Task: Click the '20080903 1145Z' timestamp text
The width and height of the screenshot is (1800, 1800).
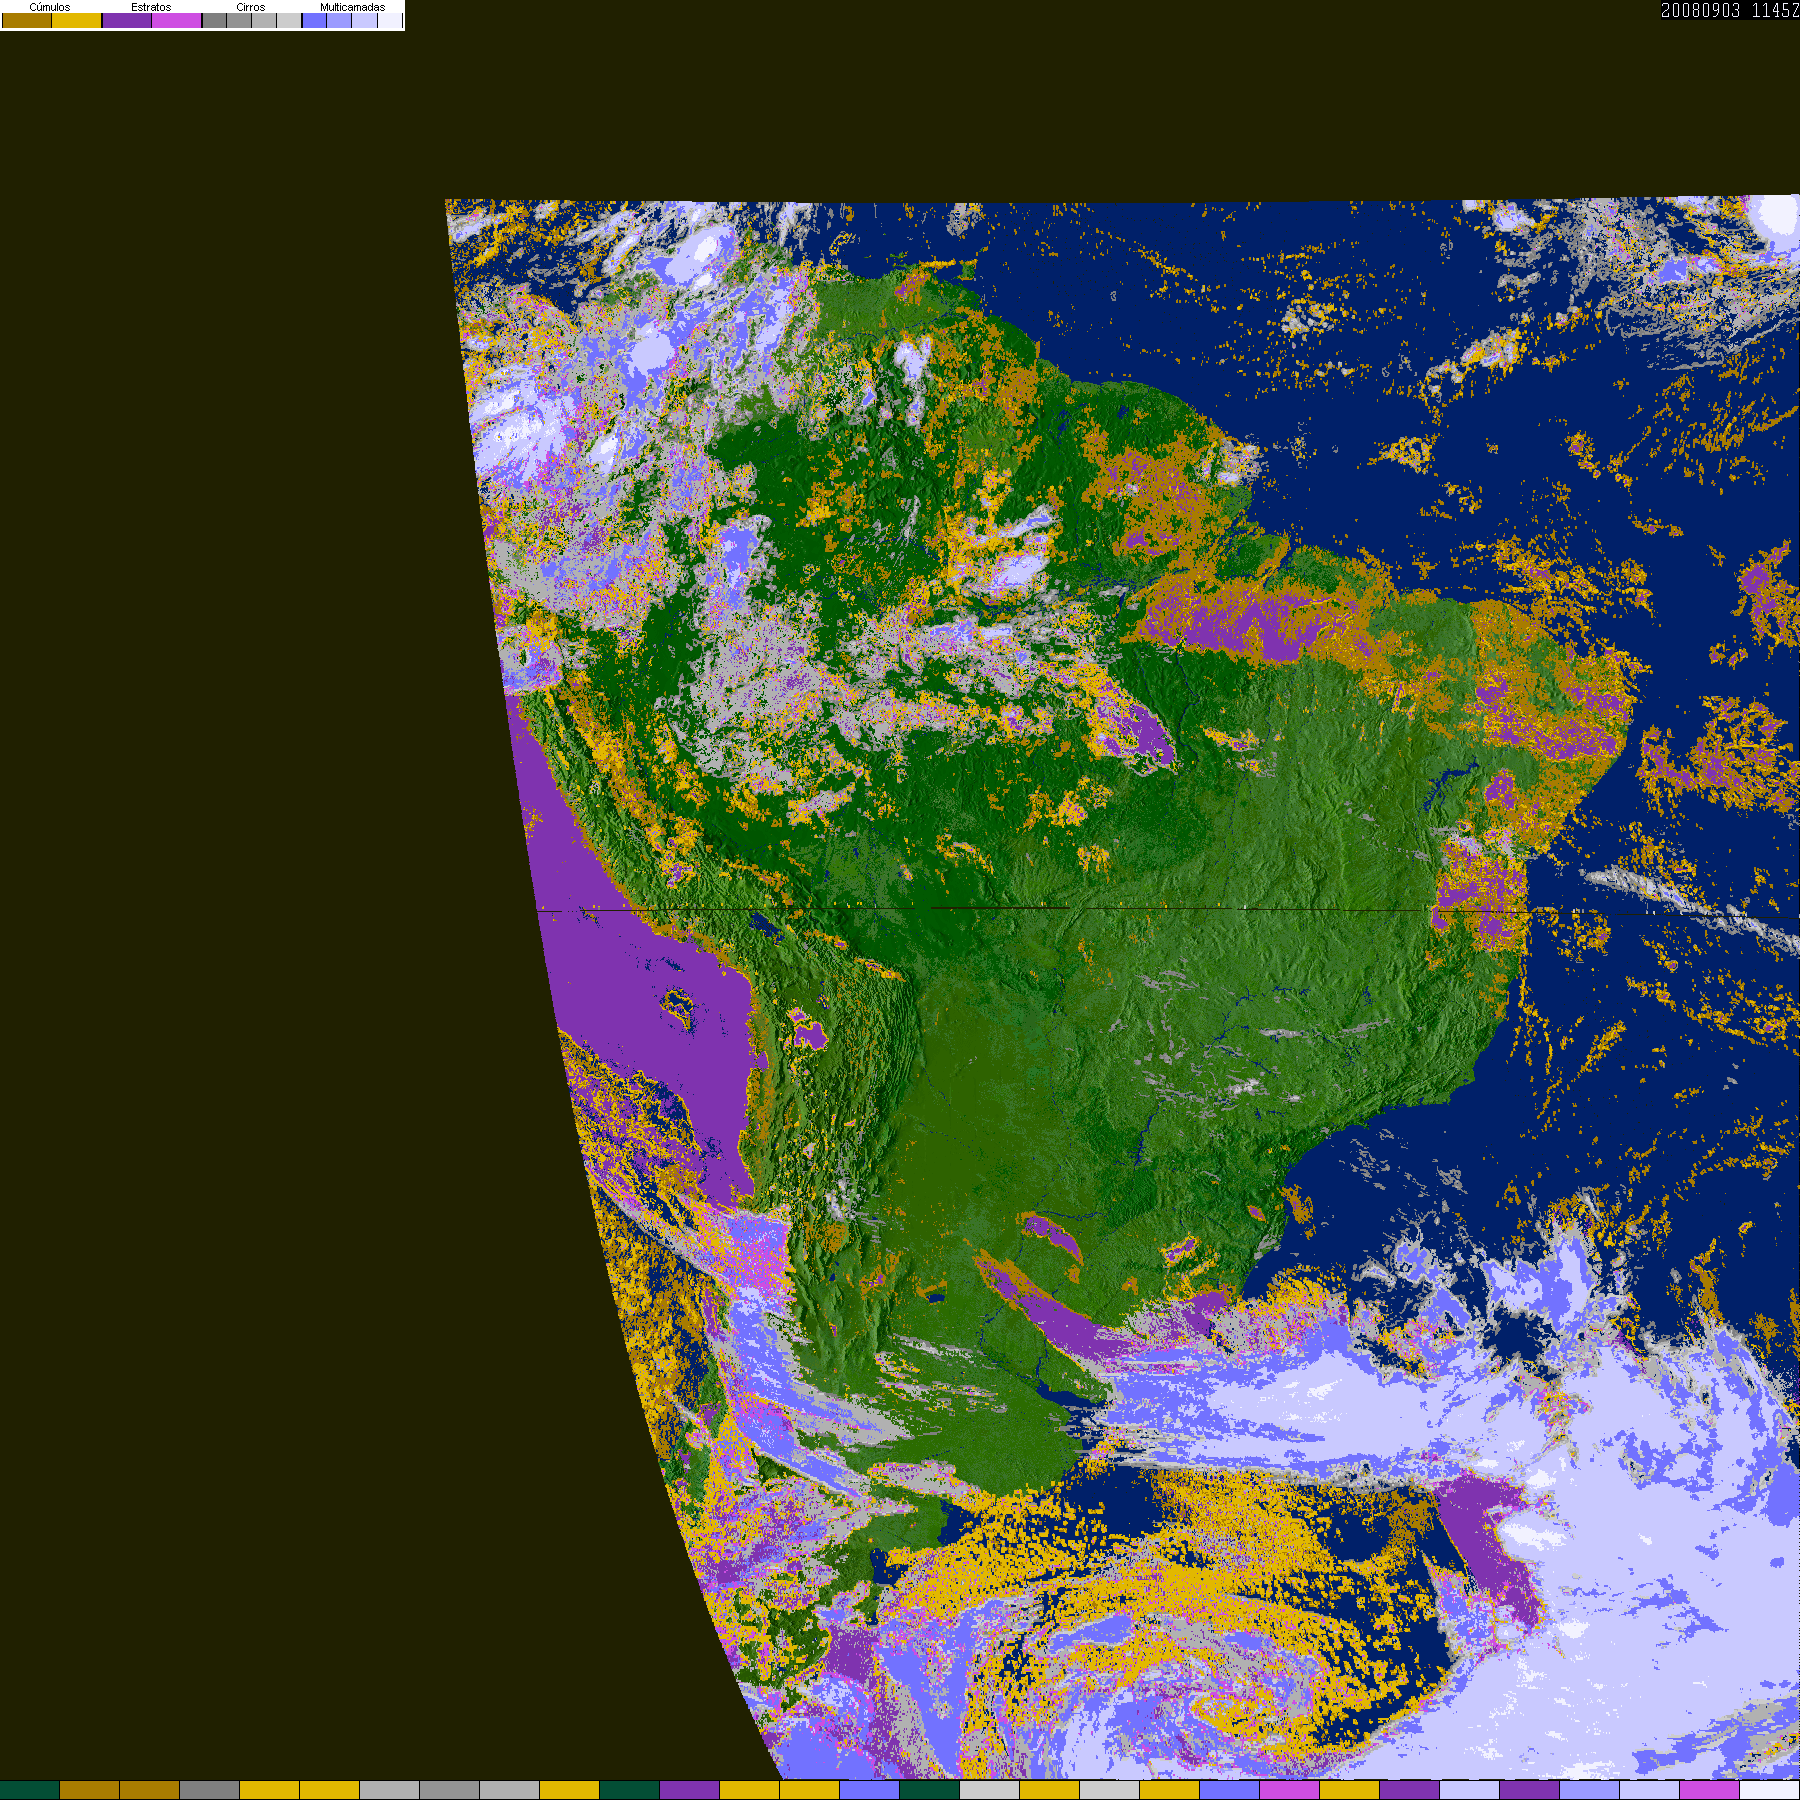Action: [1730, 10]
